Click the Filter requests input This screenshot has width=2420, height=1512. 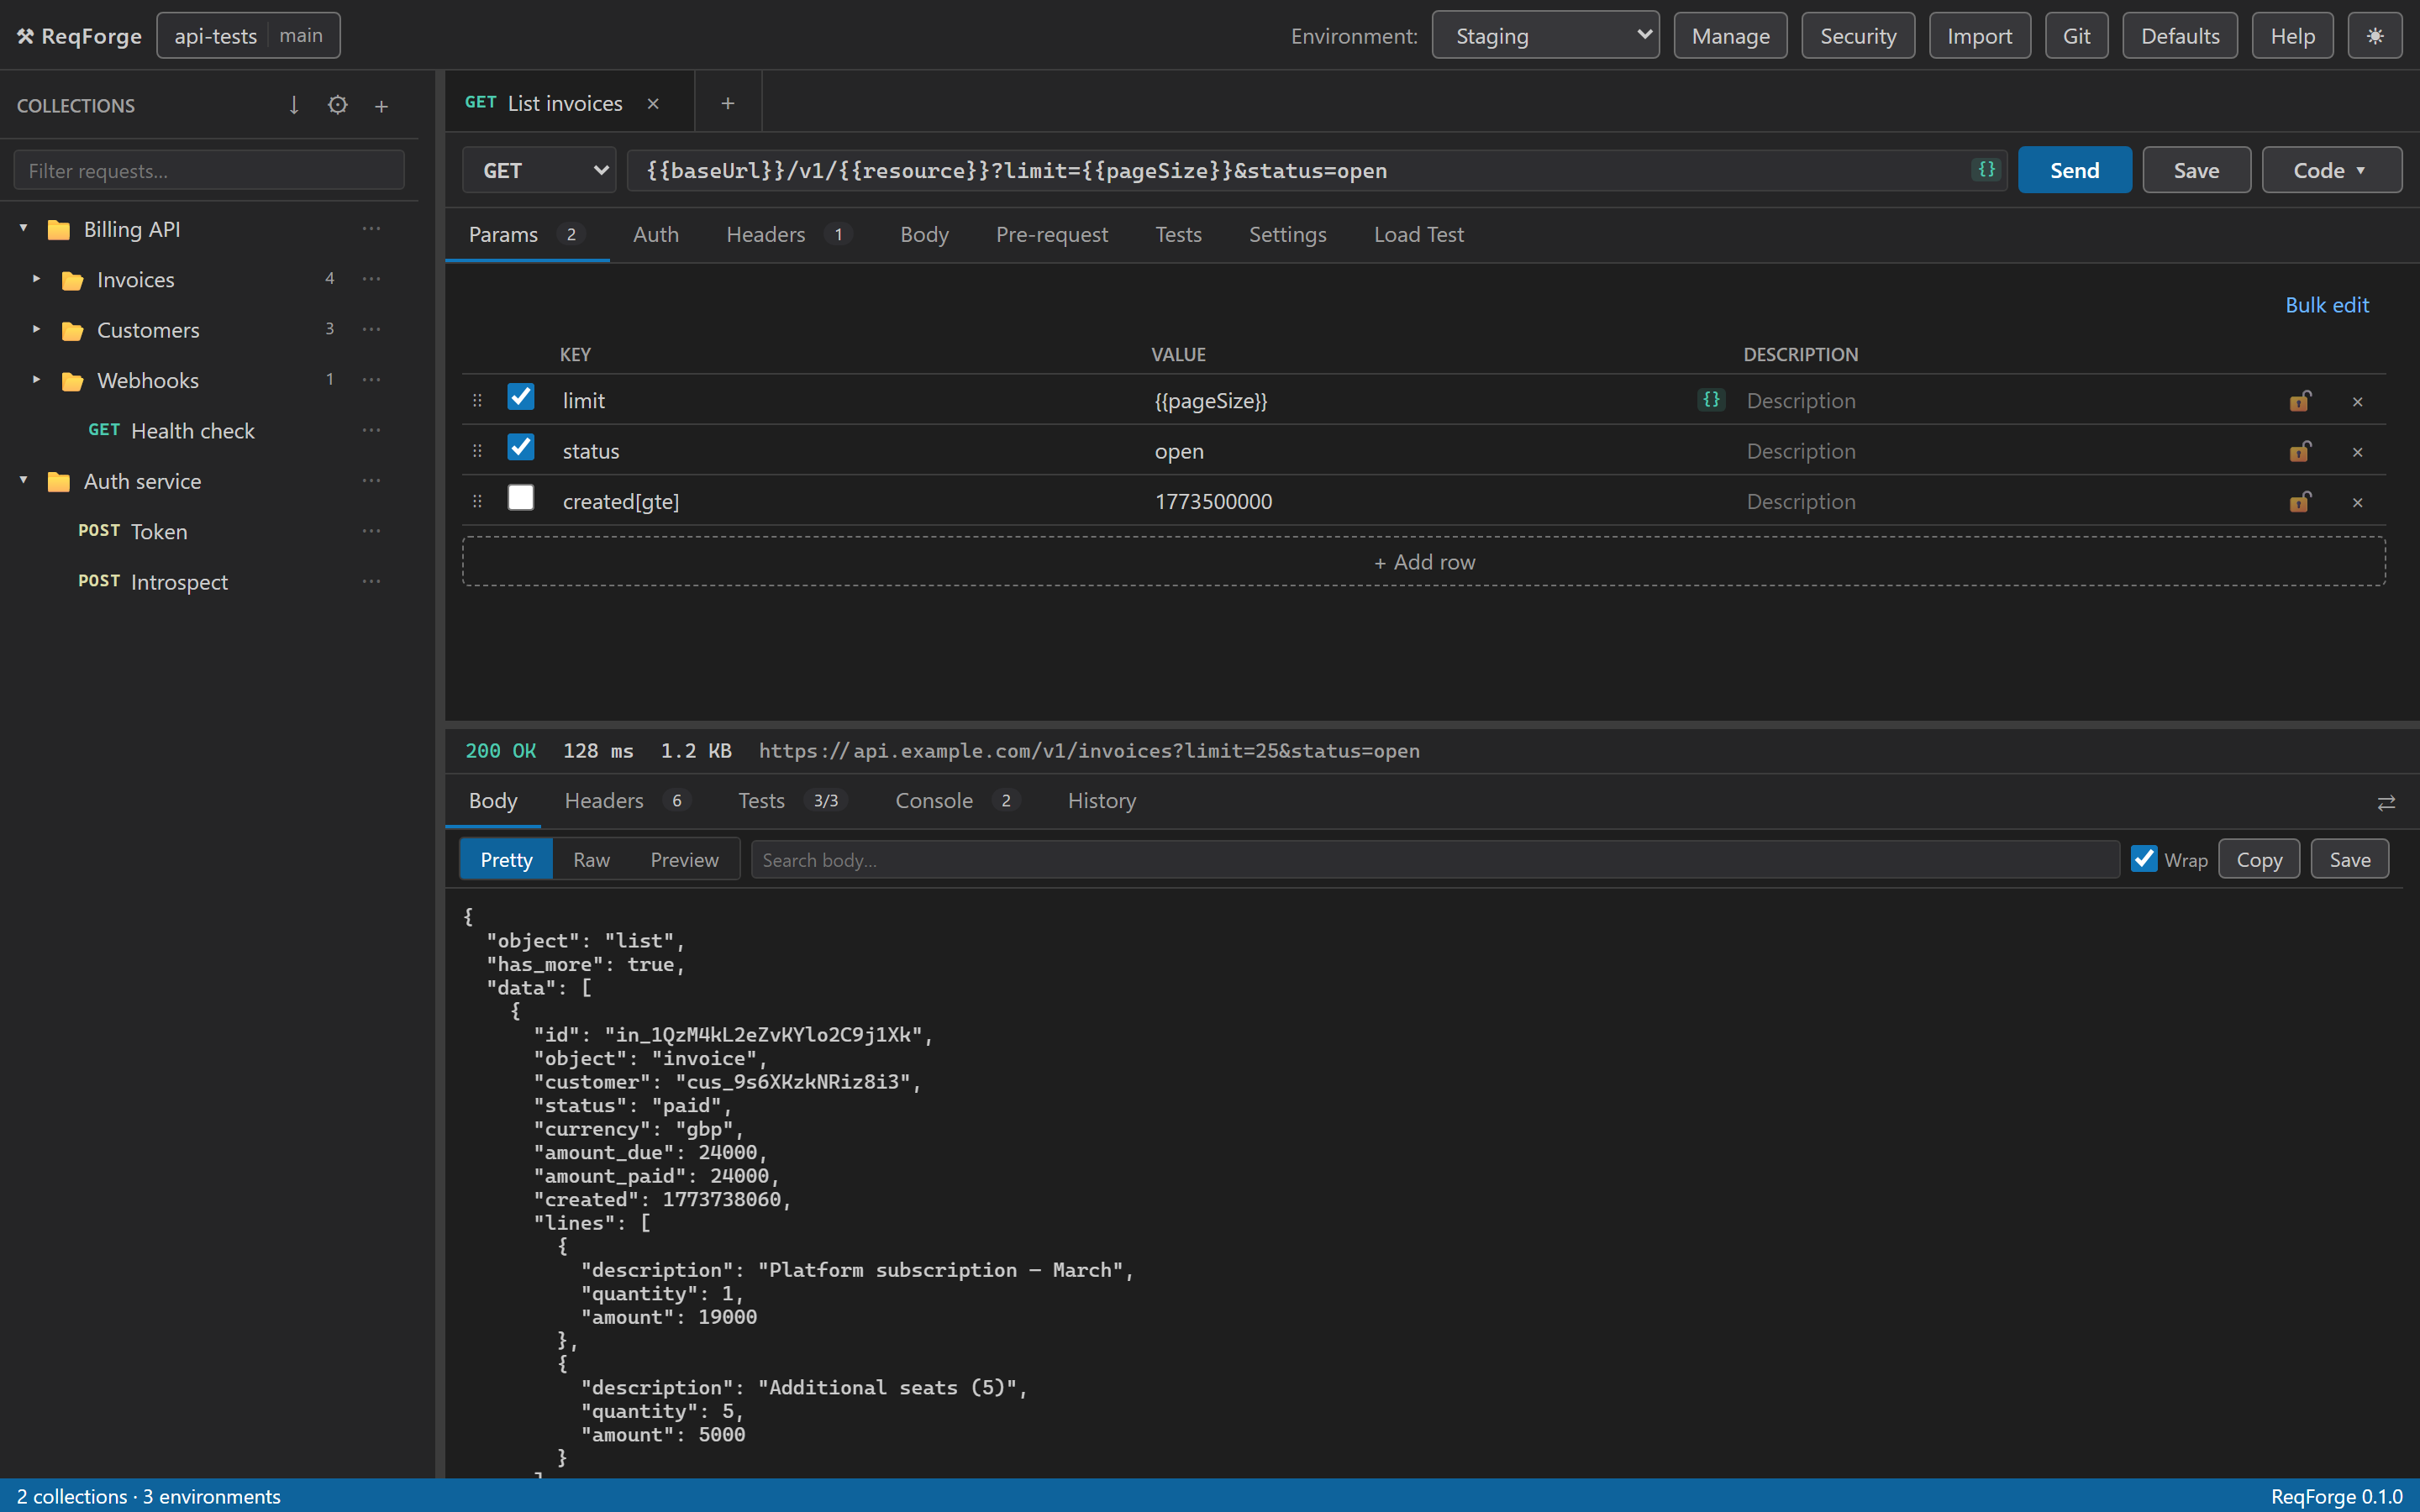[208, 170]
